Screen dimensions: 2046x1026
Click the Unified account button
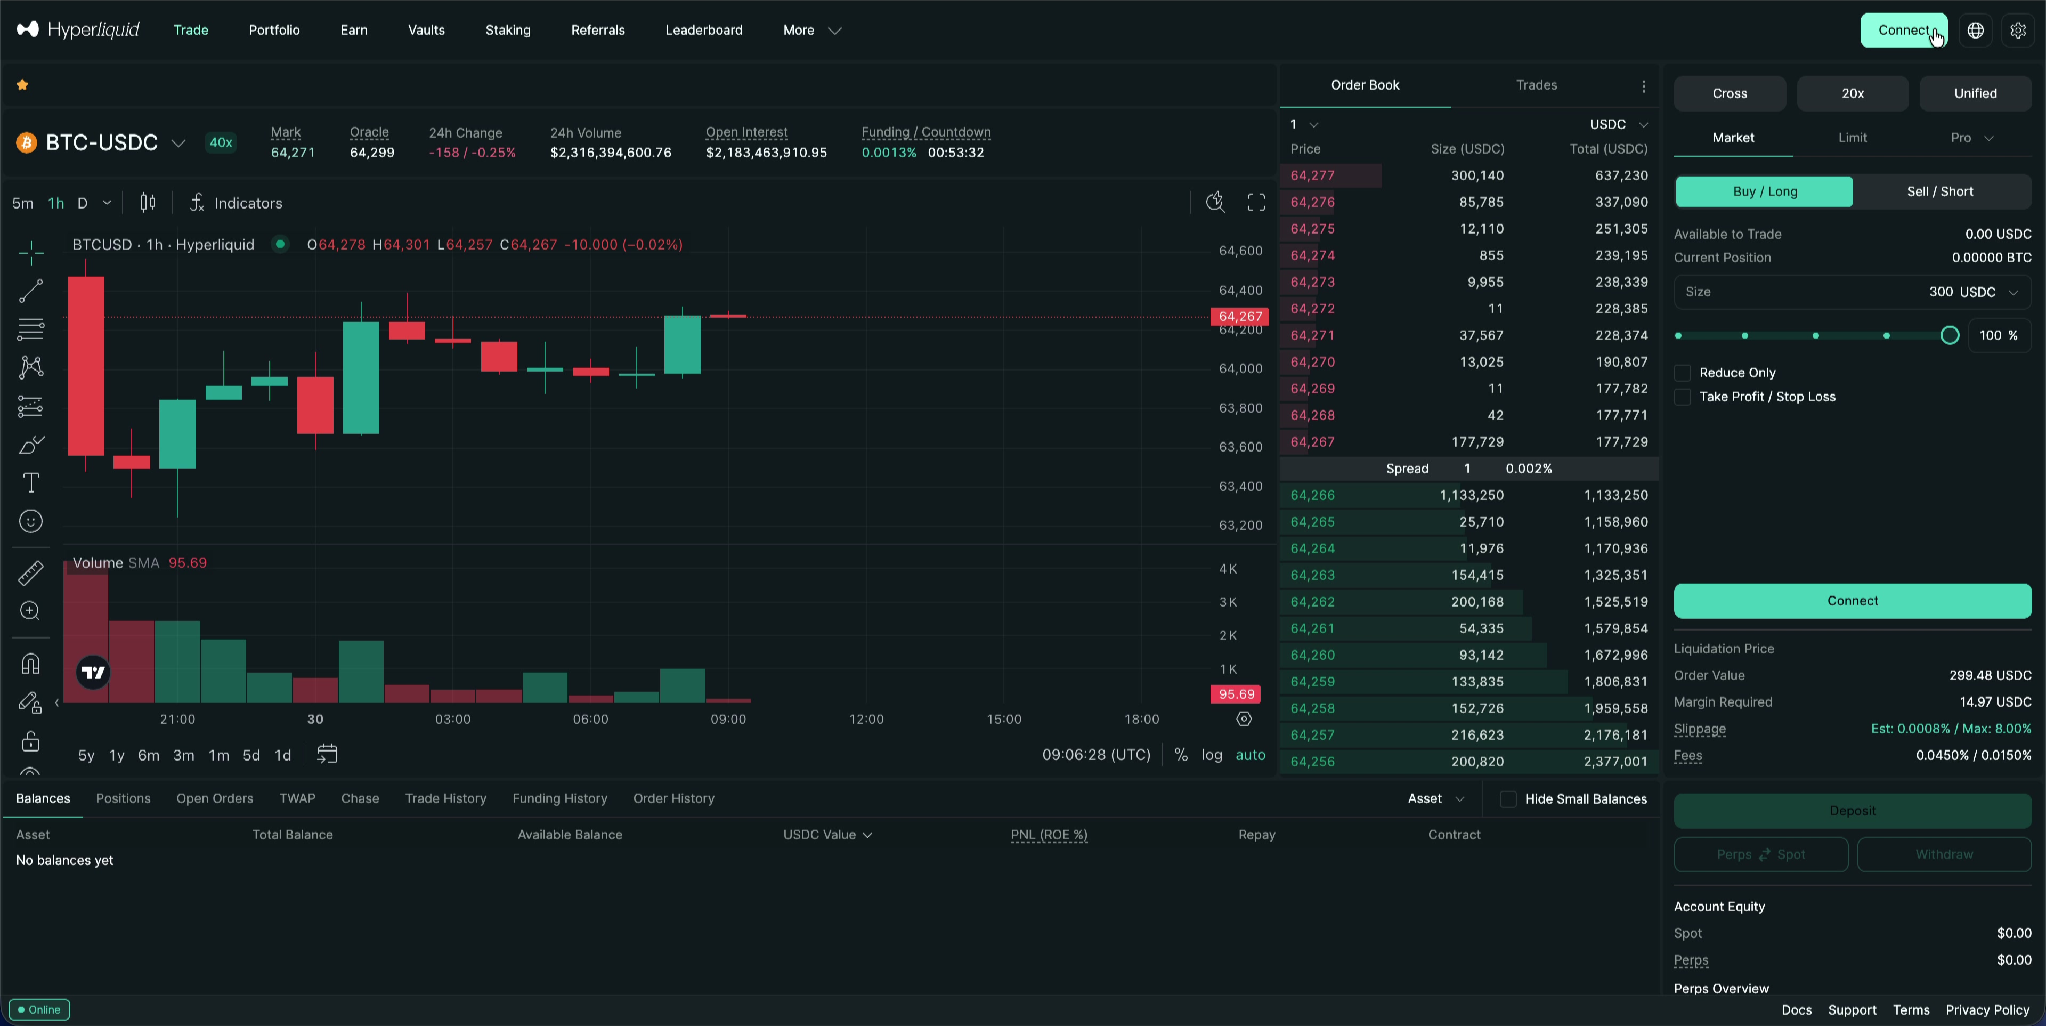1975,94
